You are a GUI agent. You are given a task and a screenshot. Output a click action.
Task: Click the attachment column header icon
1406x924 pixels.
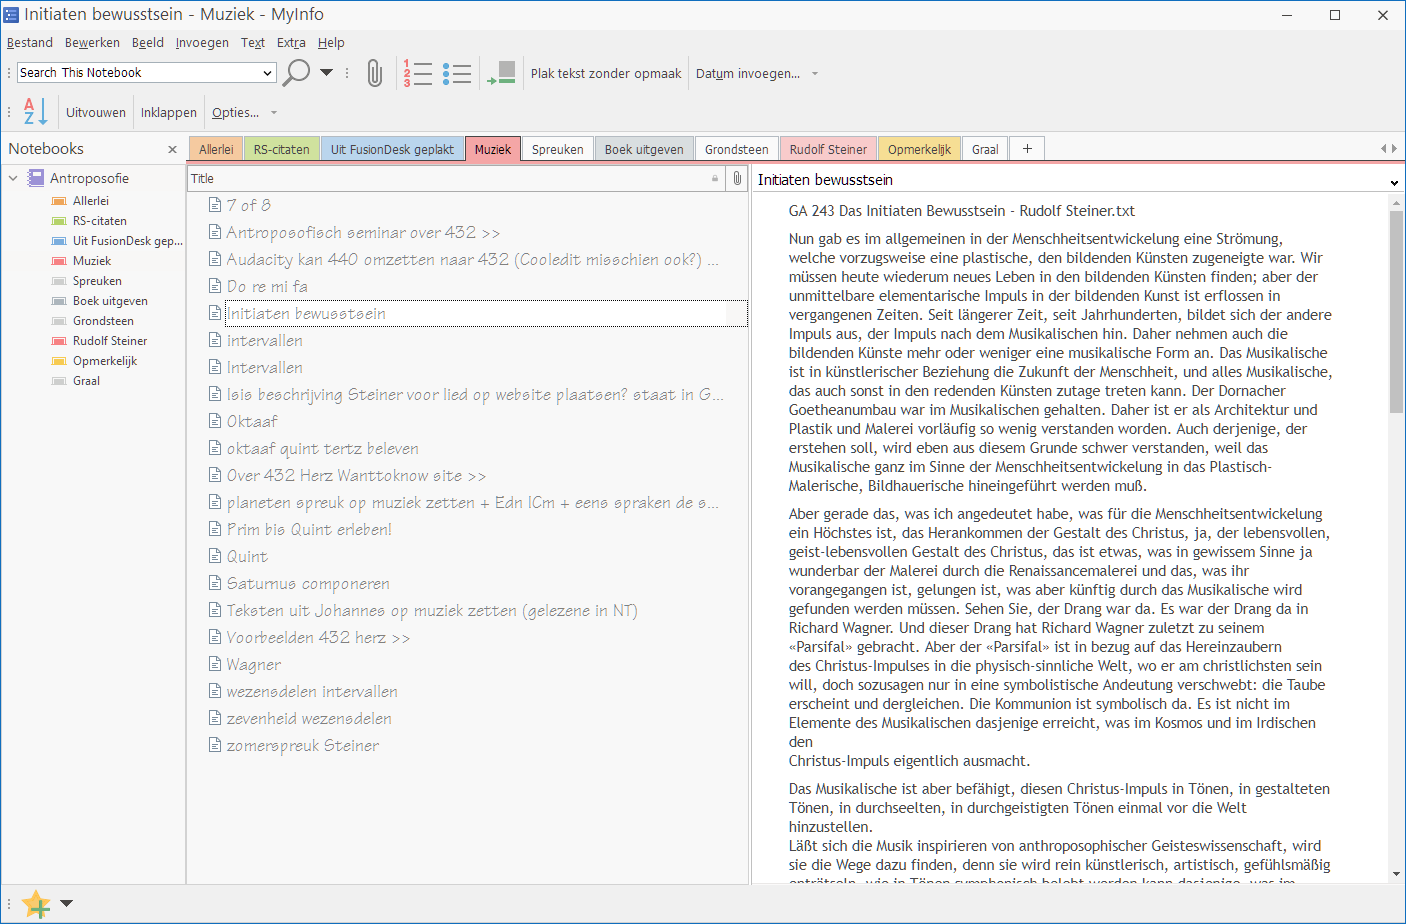point(737,178)
